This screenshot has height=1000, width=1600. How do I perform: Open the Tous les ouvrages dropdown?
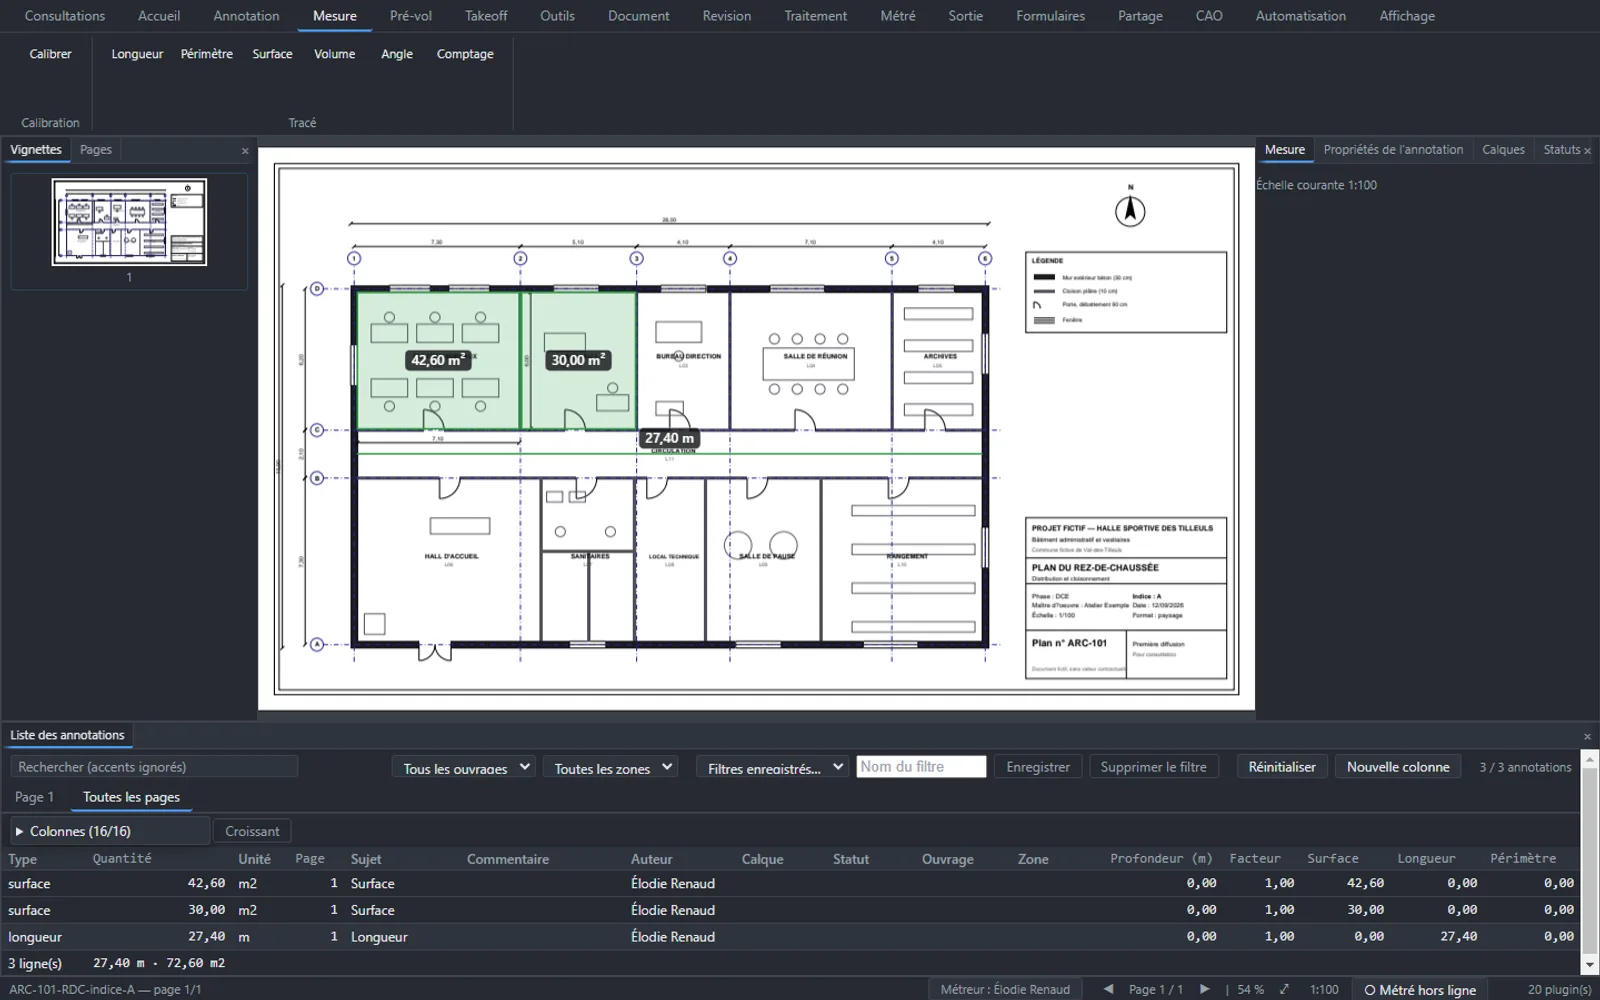click(463, 768)
